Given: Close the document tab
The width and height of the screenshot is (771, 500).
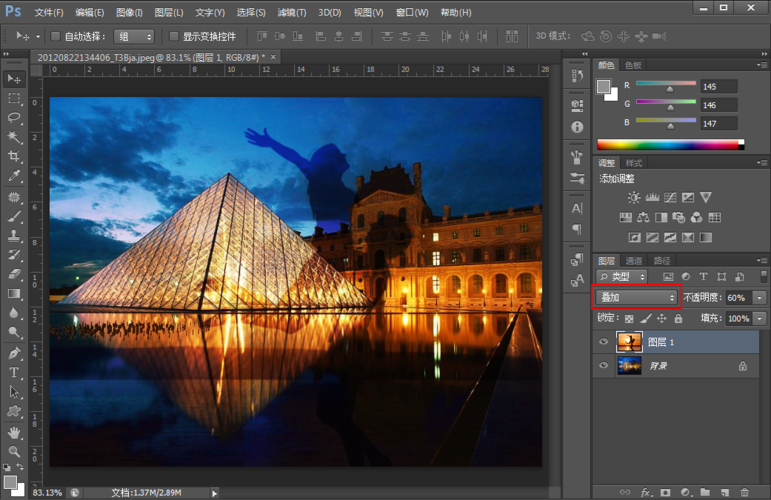Looking at the screenshot, I should [273, 58].
